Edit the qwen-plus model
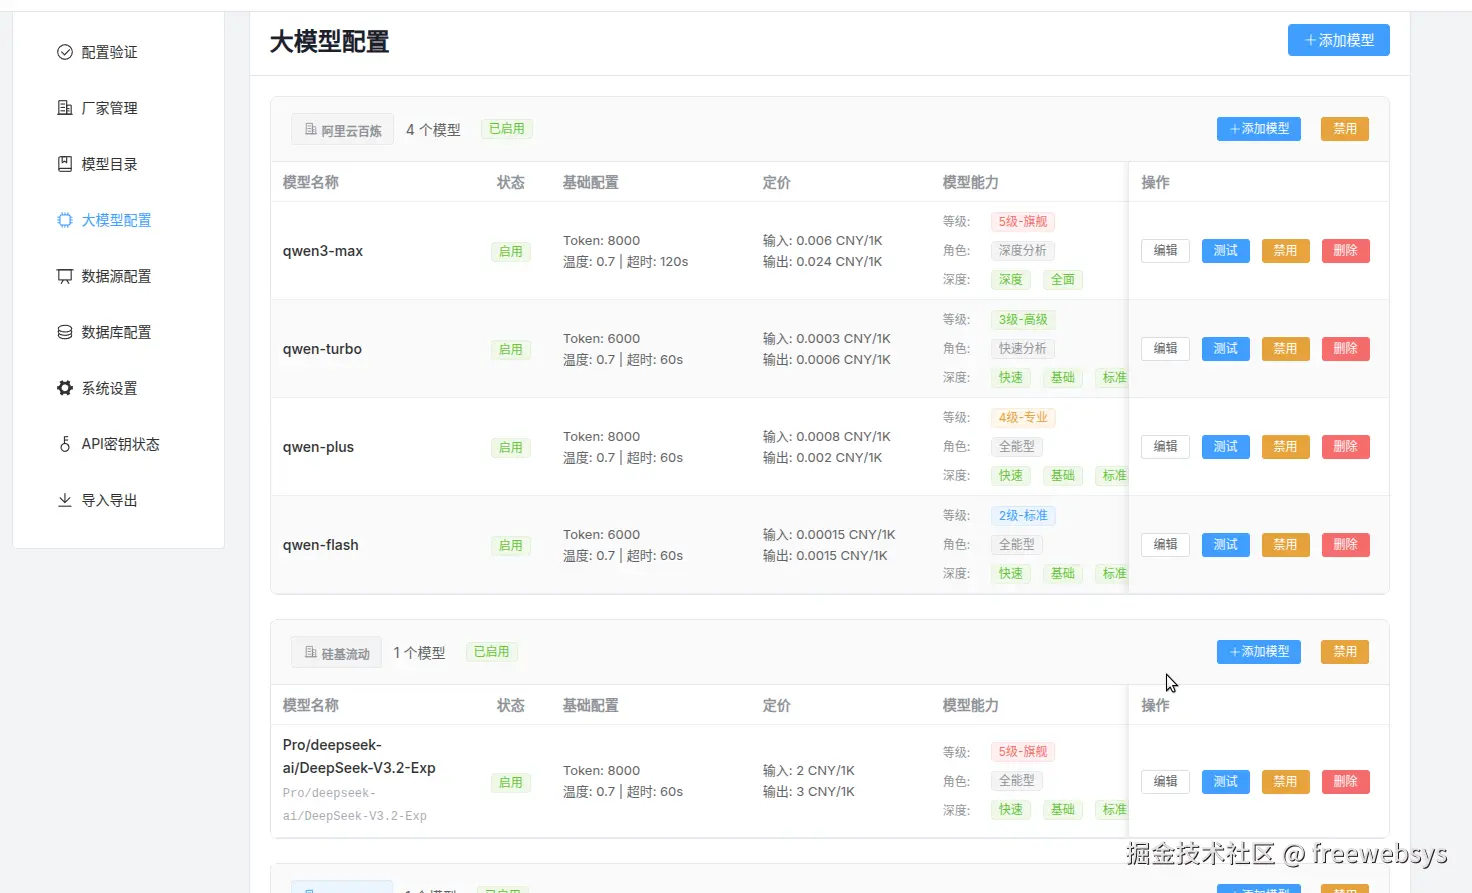The height and width of the screenshot is (893, 1472). [1165, 447]
